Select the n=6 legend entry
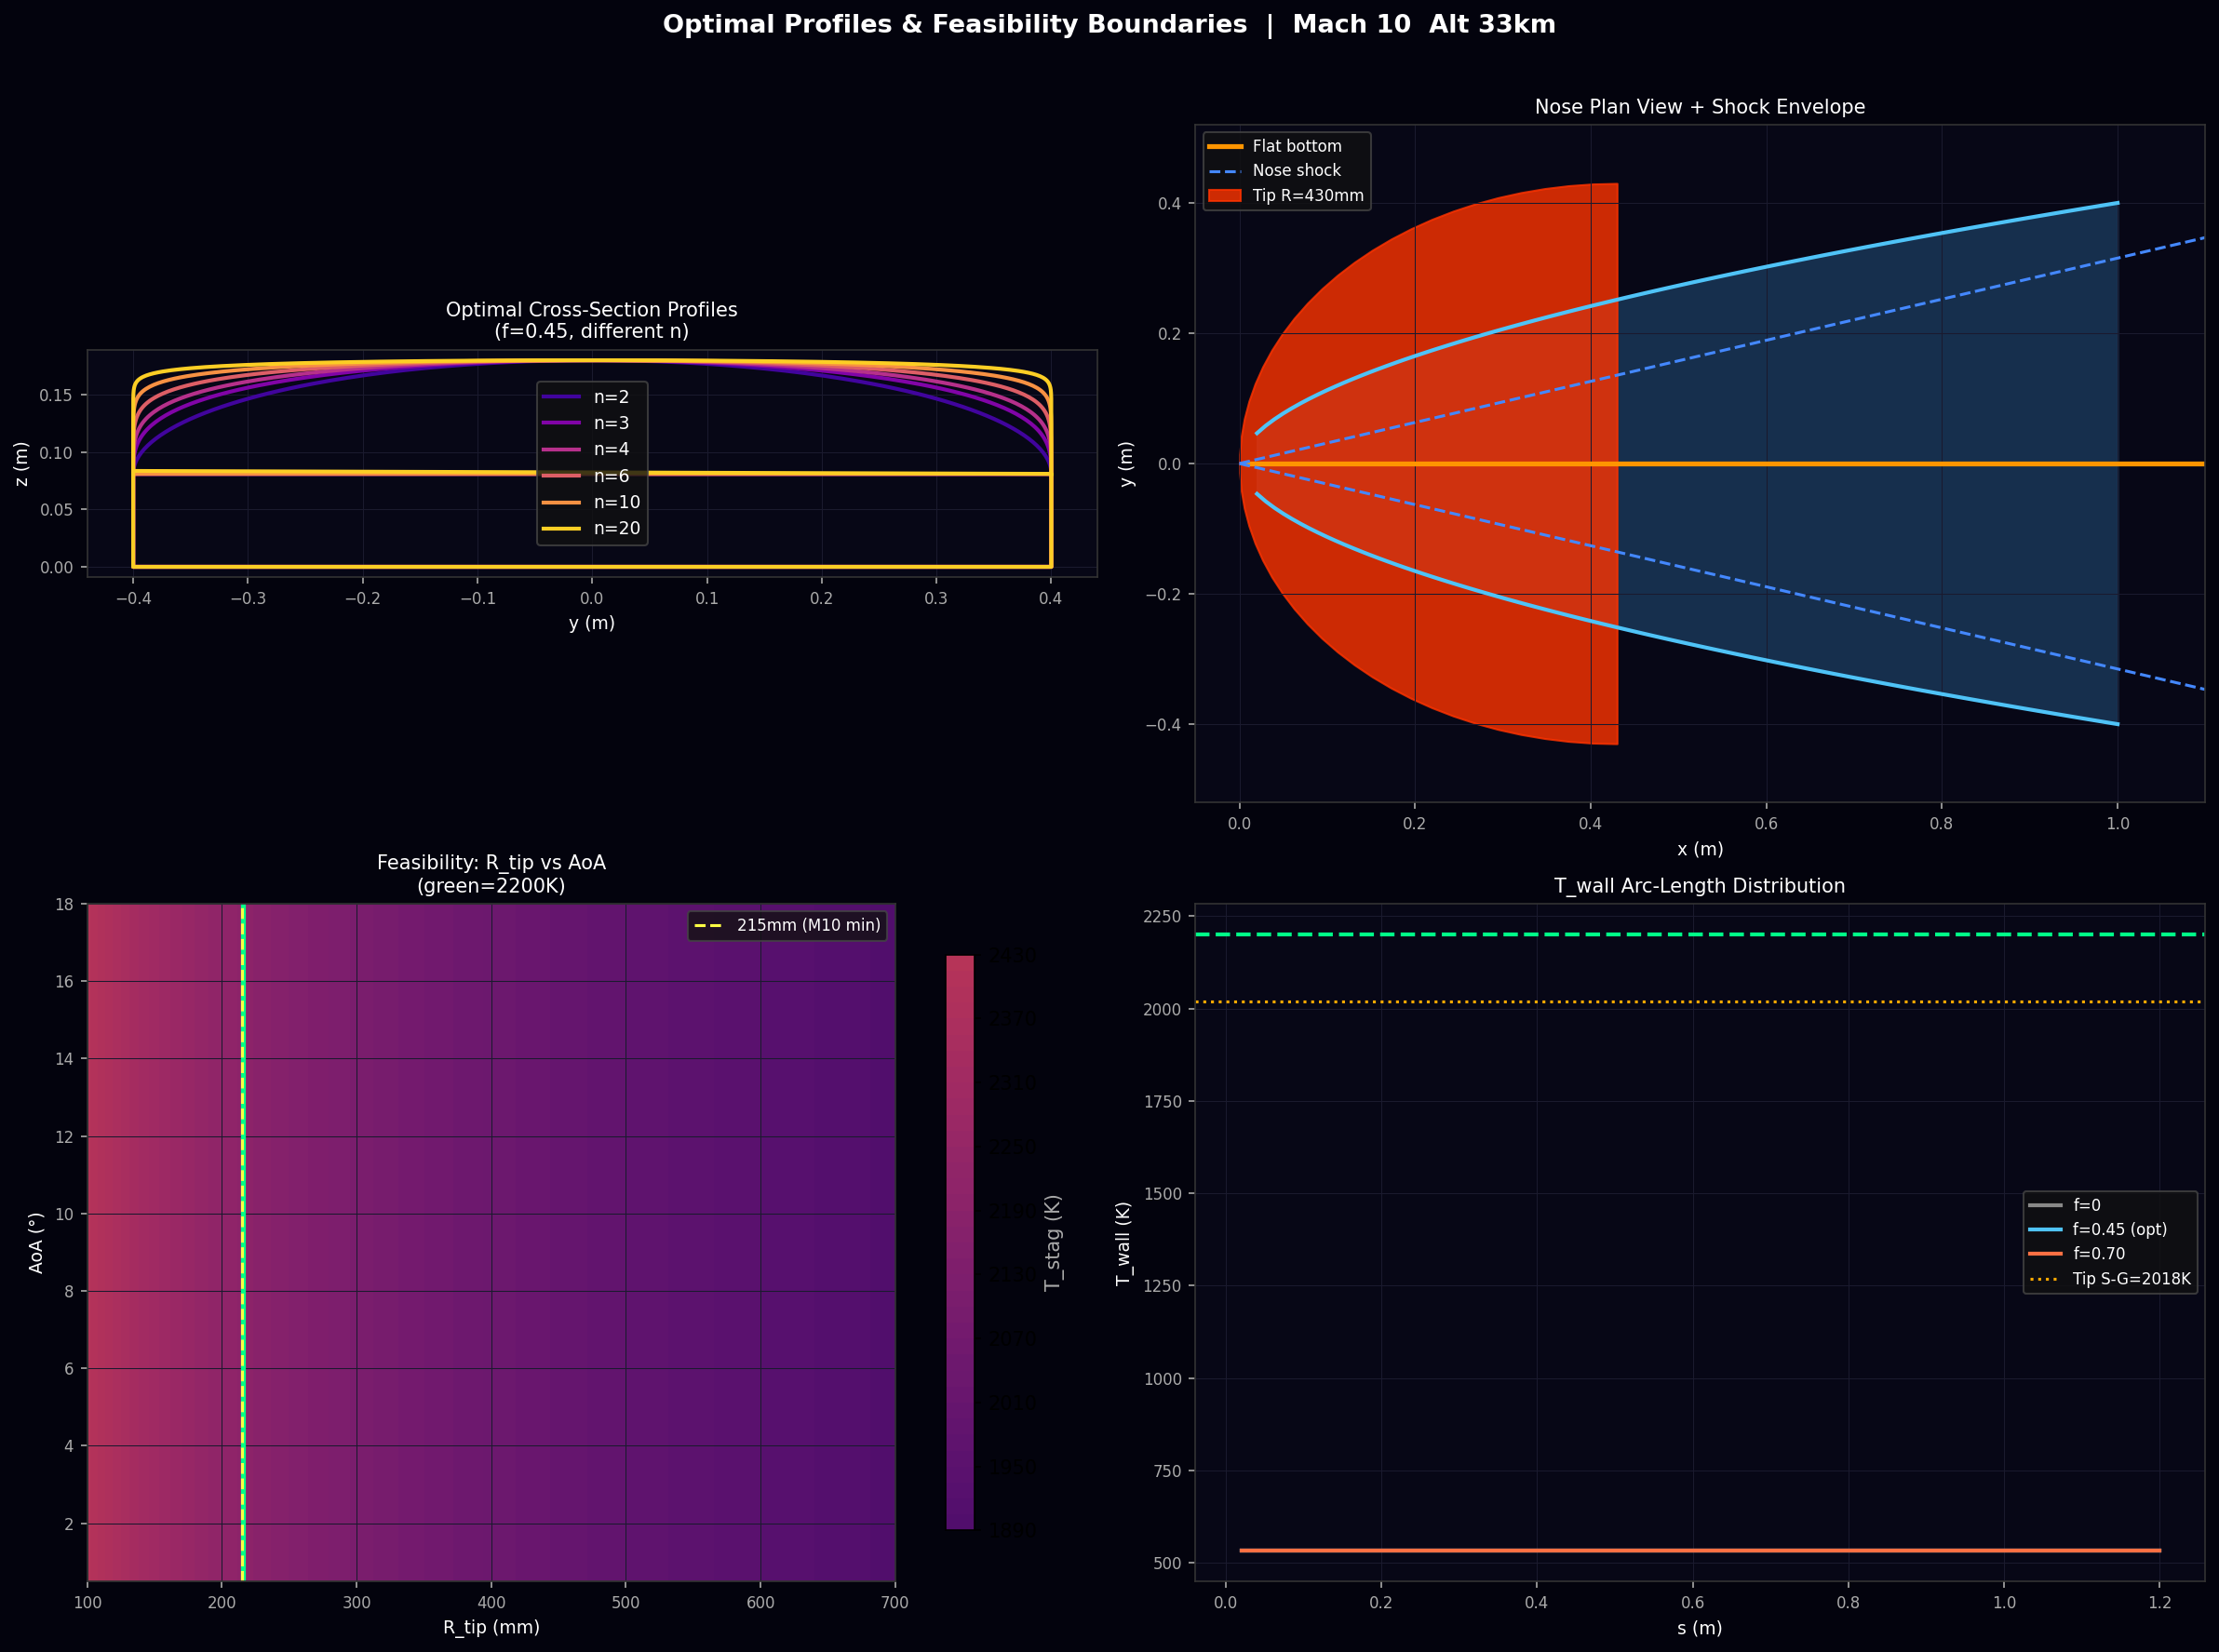The height and width of the screenshot is (1652, 2219). 592,476
